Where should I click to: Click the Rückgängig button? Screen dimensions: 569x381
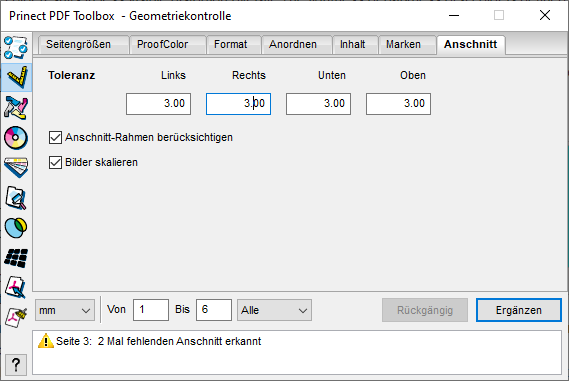click(425, 310)
